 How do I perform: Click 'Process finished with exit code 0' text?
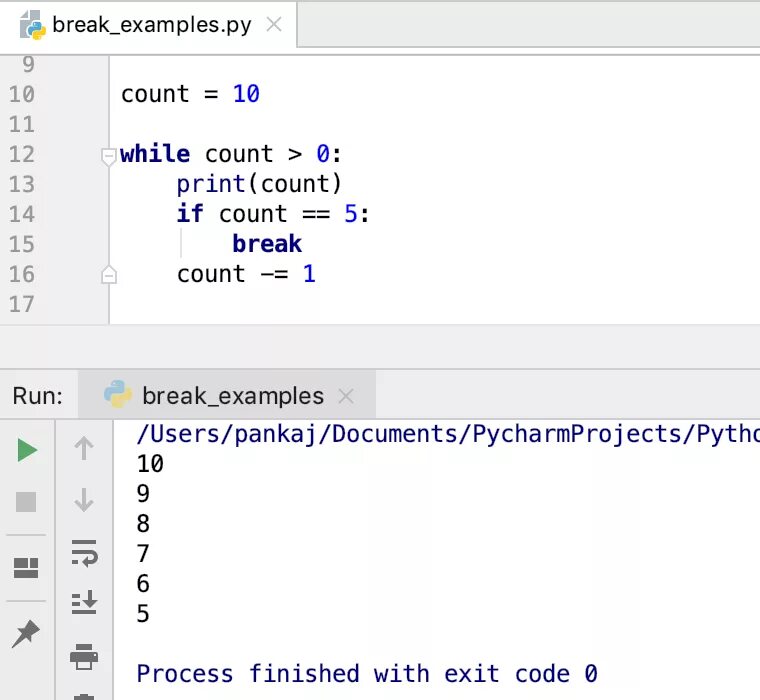[367, 674]
